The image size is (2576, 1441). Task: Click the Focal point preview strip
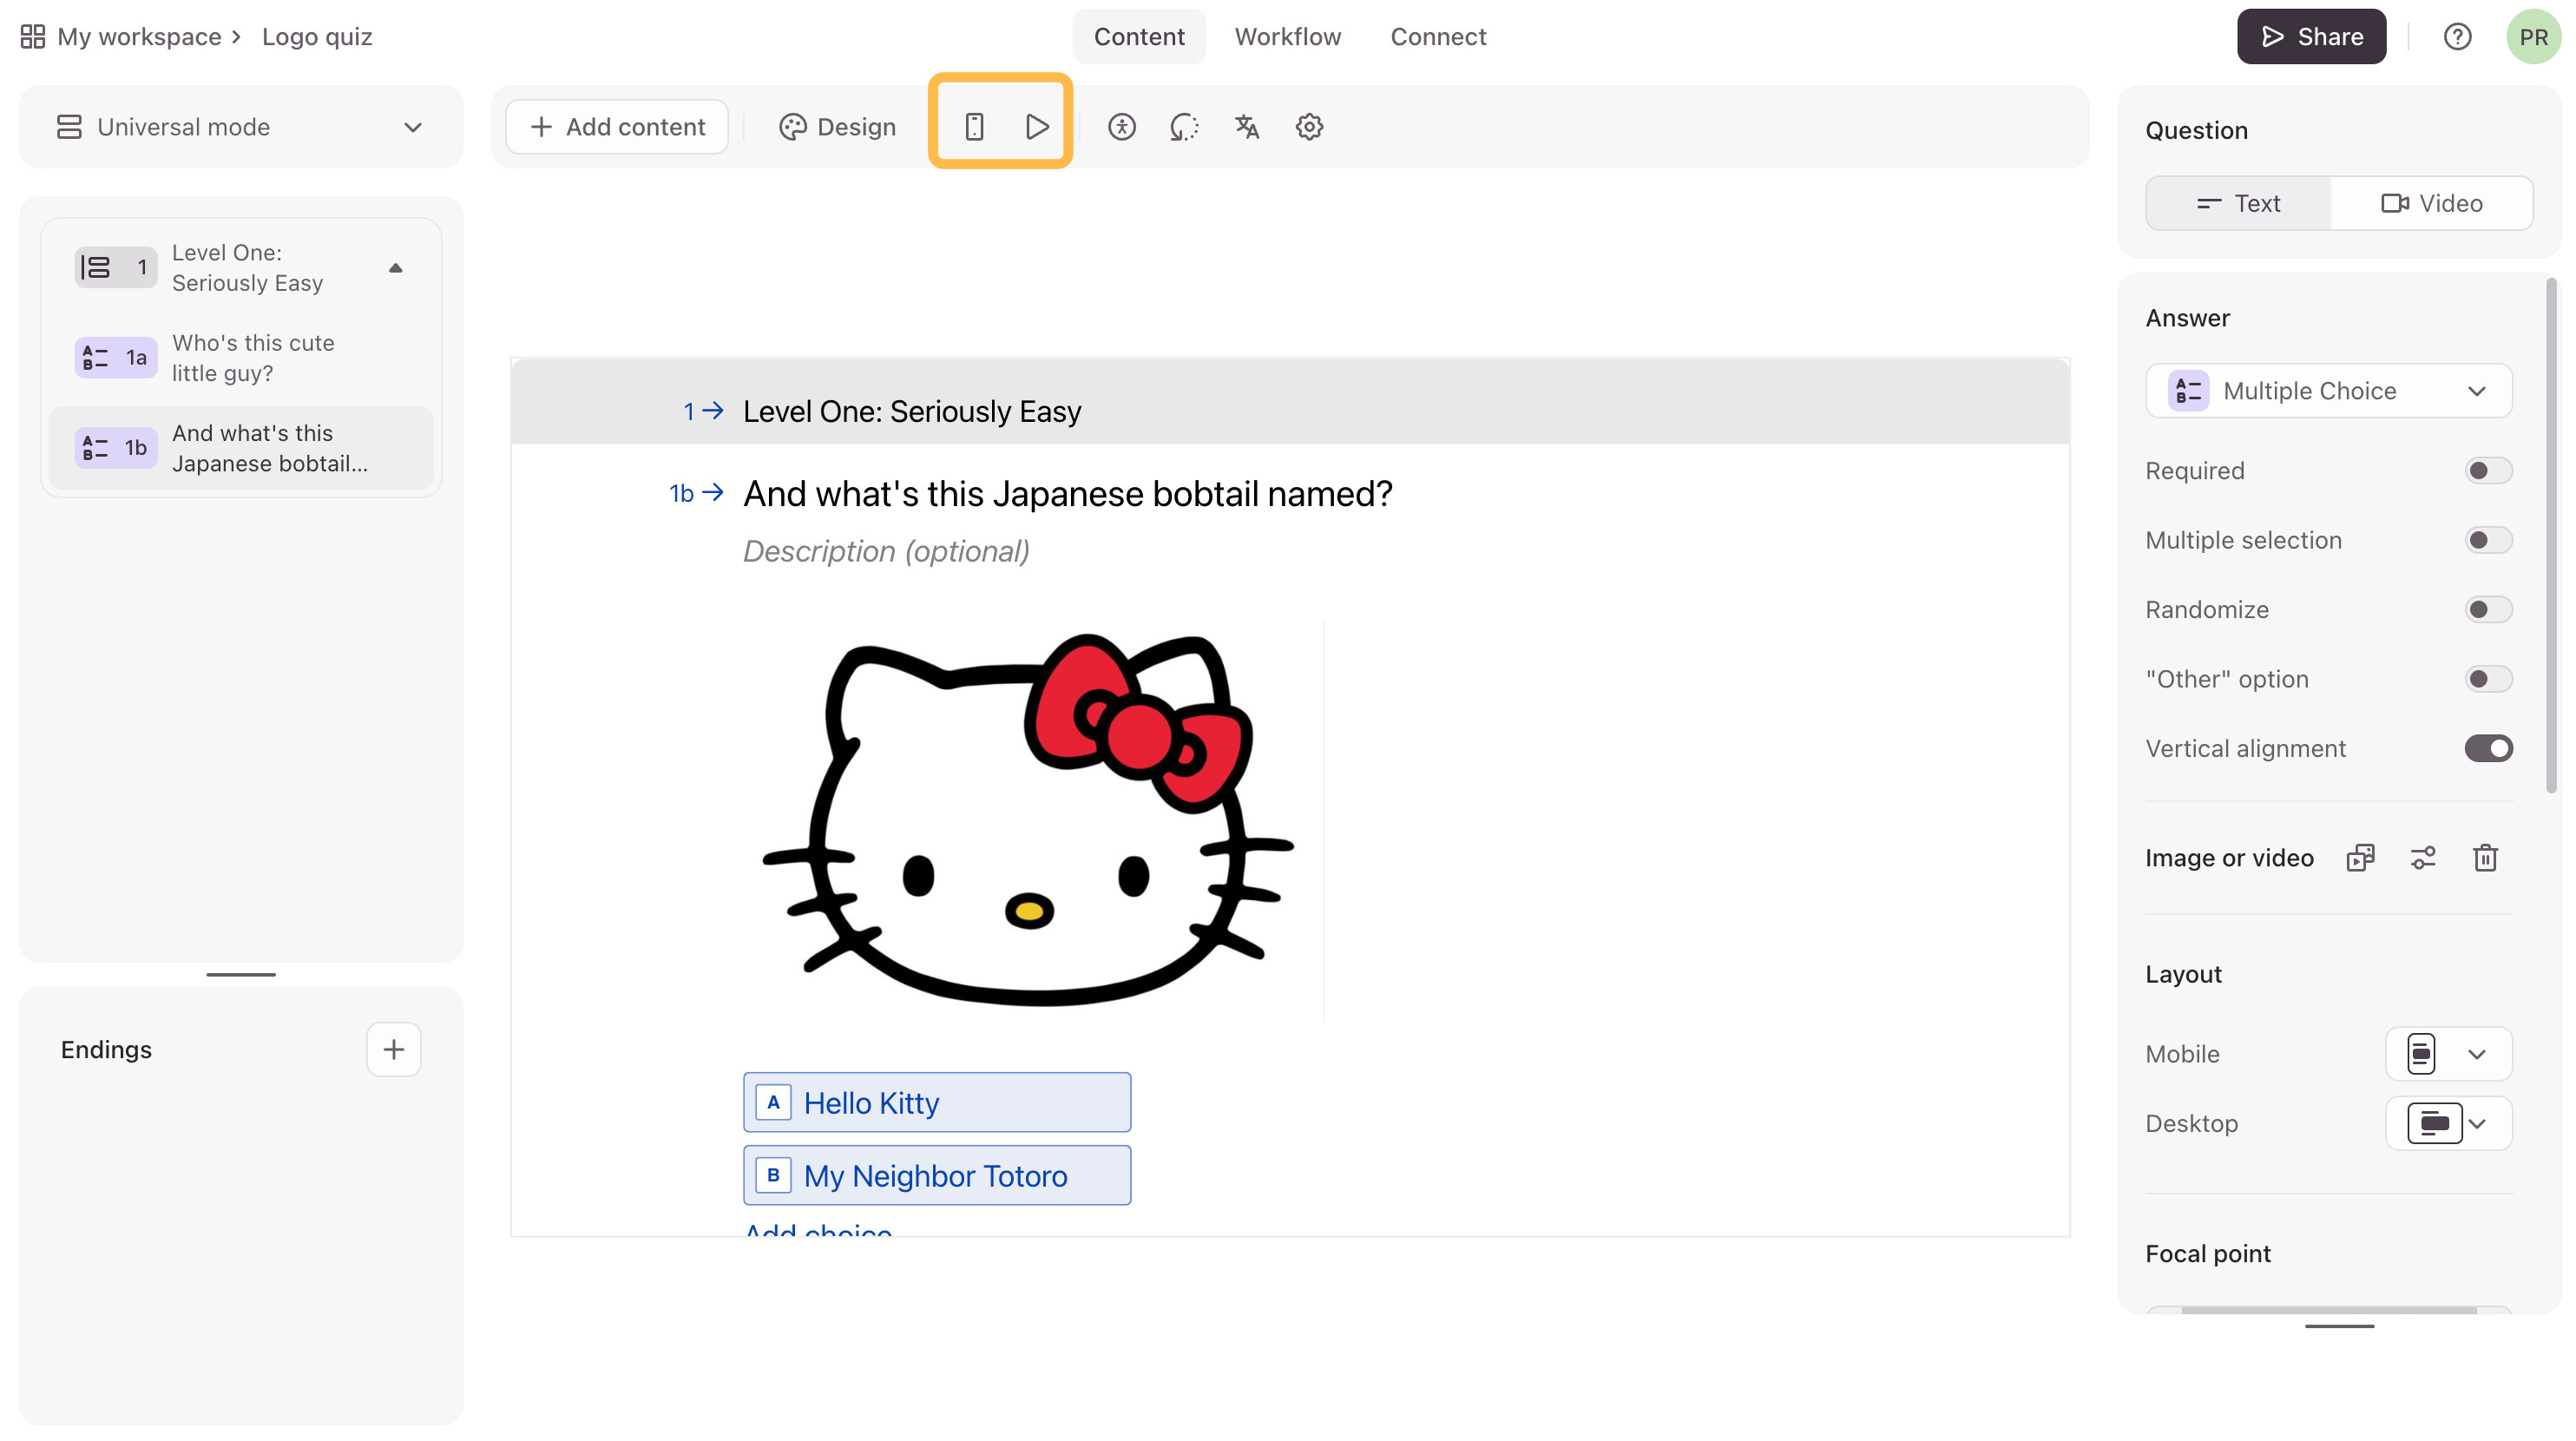coord(2328,1309)
